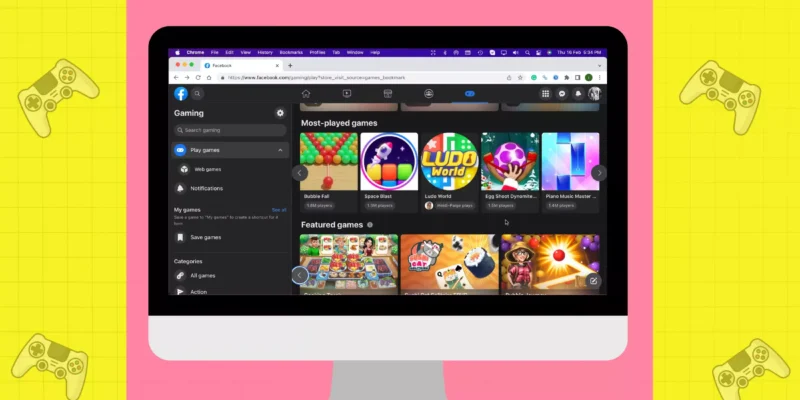Select the Gaming controller tab icon
This screenshot has width=800, height=400.
470,93
